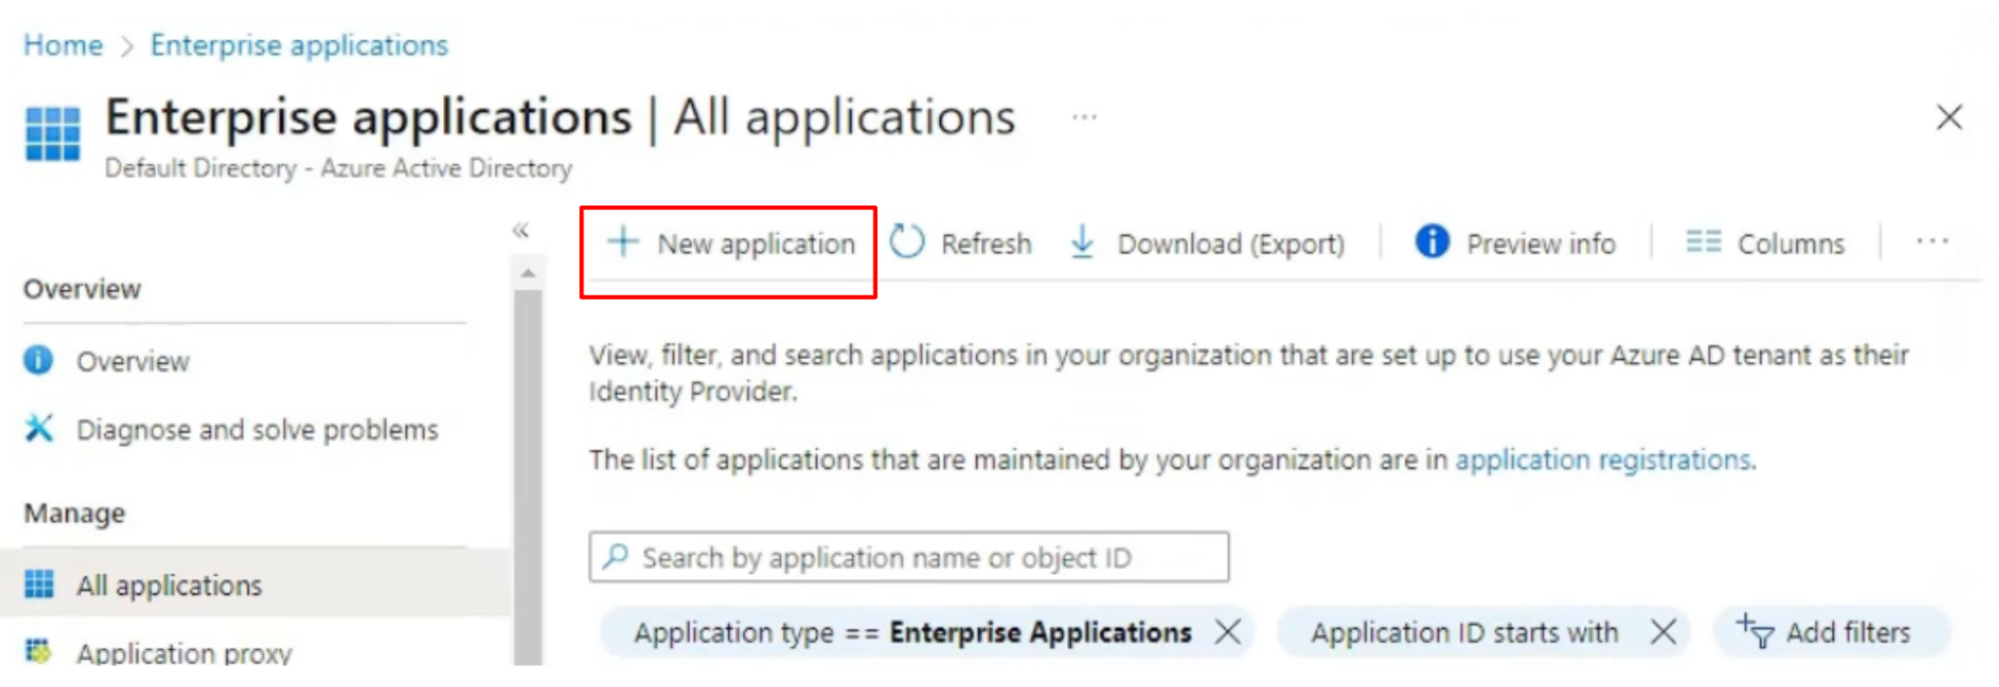Open the toolbar's more options ellipsis
1999x687 pixels.
tap(1932, 242)
